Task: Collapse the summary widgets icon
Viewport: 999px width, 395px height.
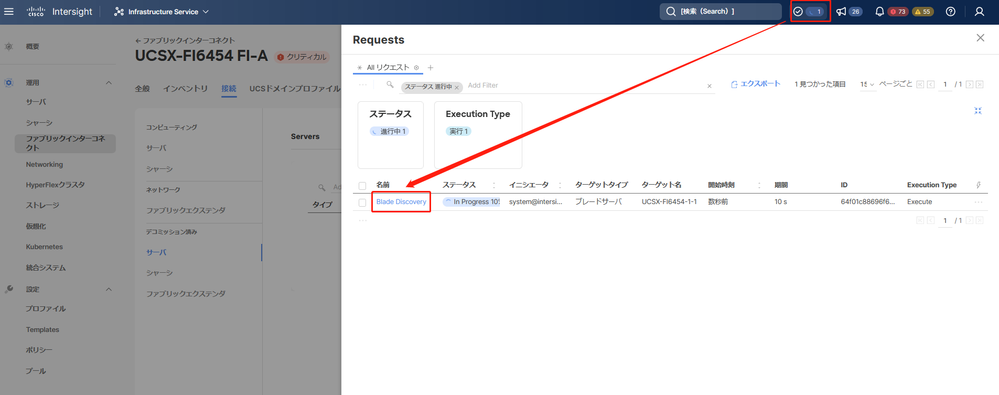Action: 978,110
